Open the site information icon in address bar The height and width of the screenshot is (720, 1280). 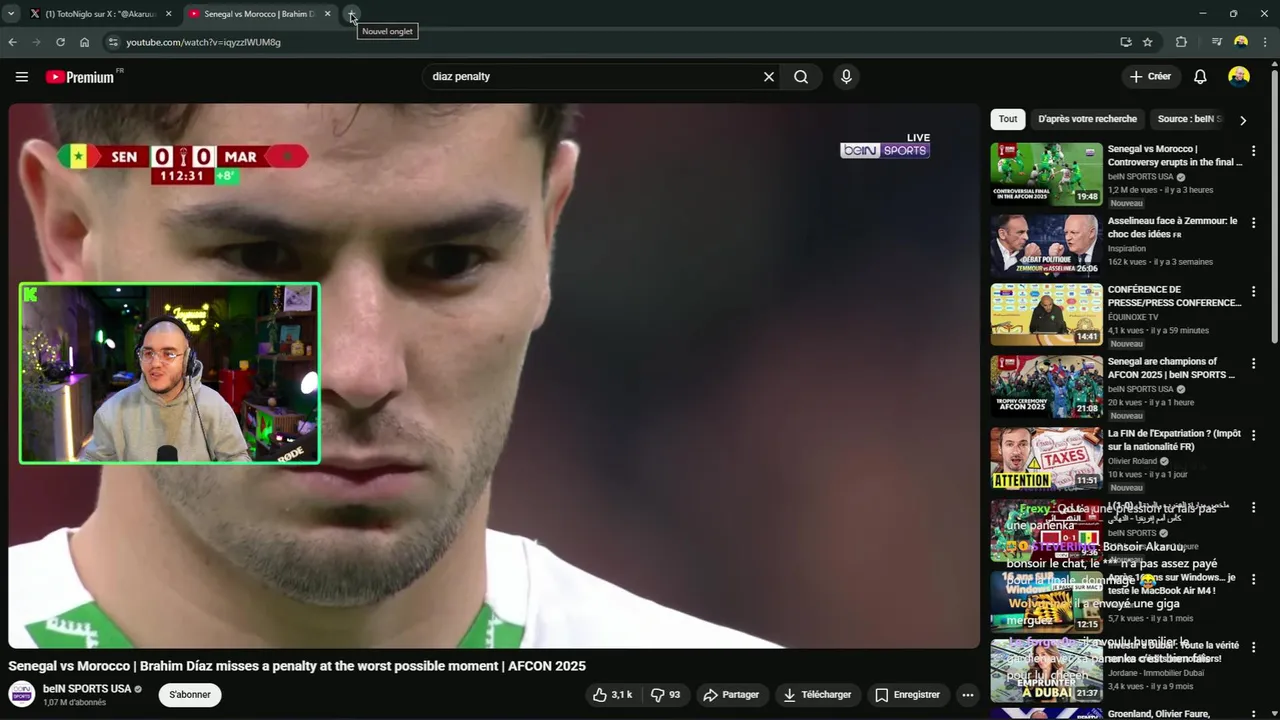113,42
